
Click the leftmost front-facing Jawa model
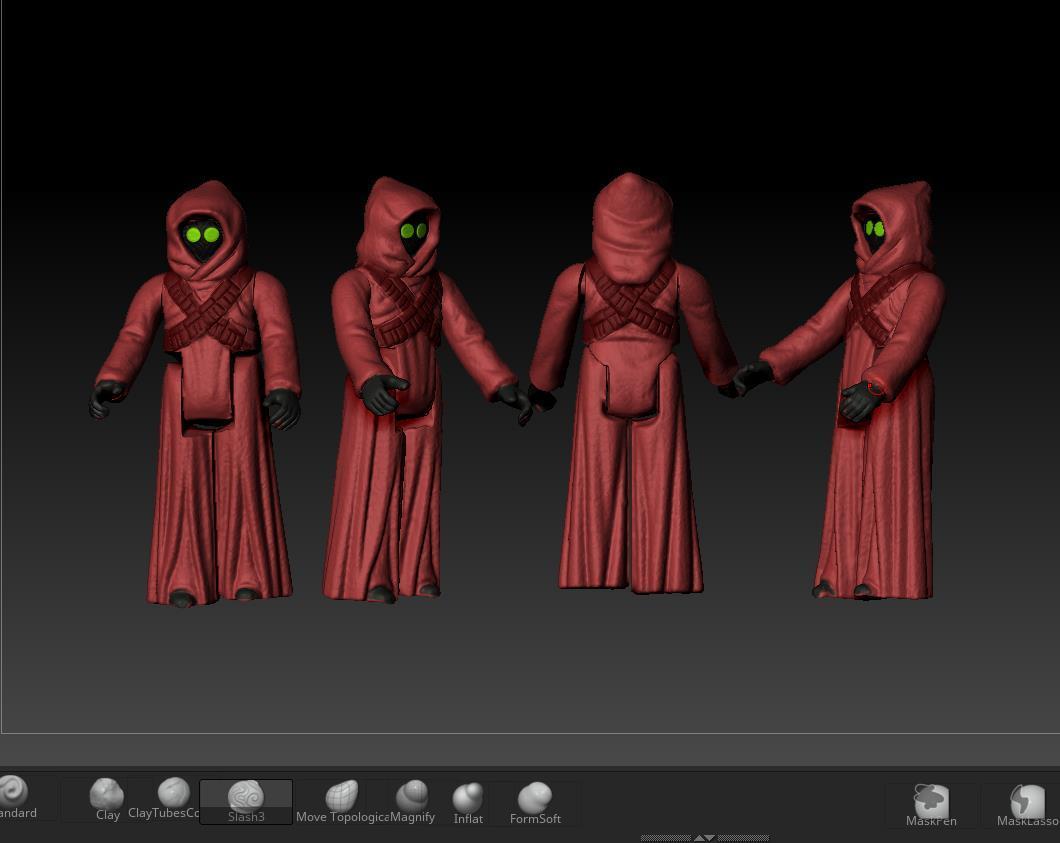(x=196, y=393)
